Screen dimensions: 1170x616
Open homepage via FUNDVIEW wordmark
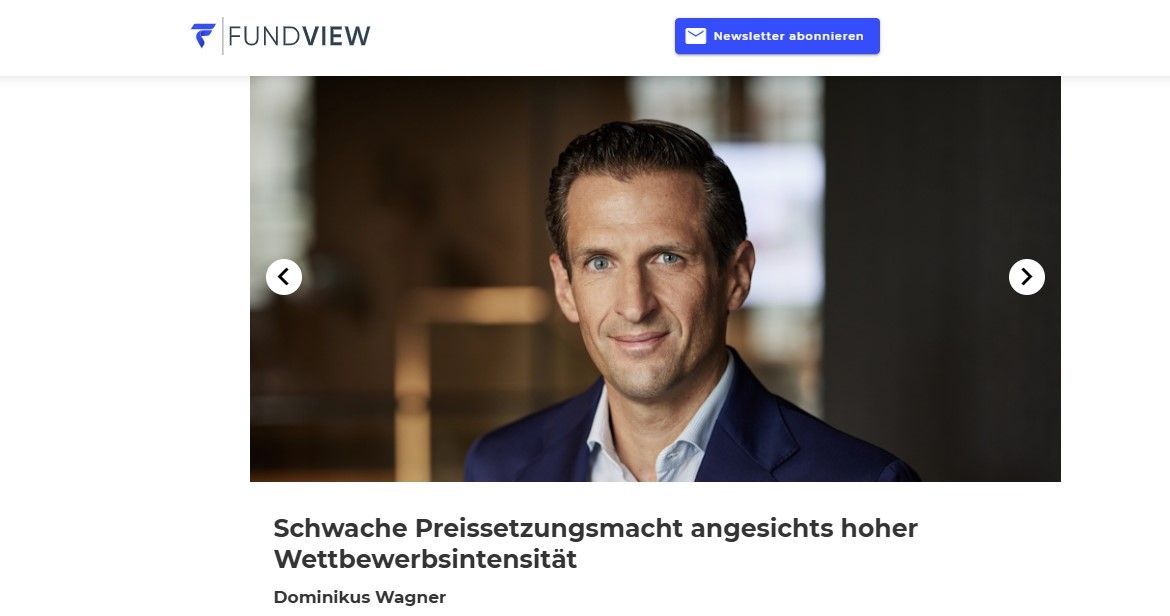[298, 36]
